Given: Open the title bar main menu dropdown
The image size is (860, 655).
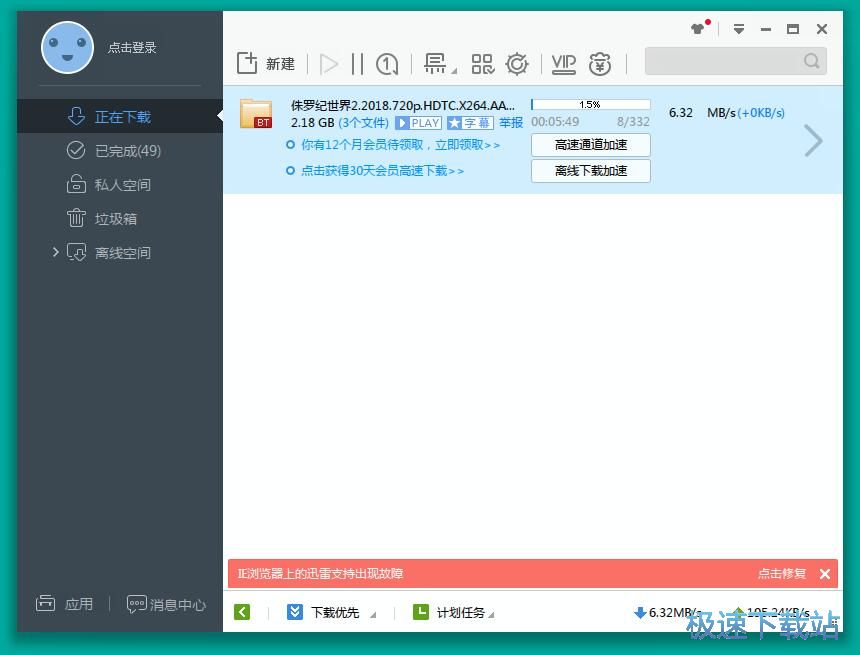Looking at the screenshot, I should (x=739, y=29).
